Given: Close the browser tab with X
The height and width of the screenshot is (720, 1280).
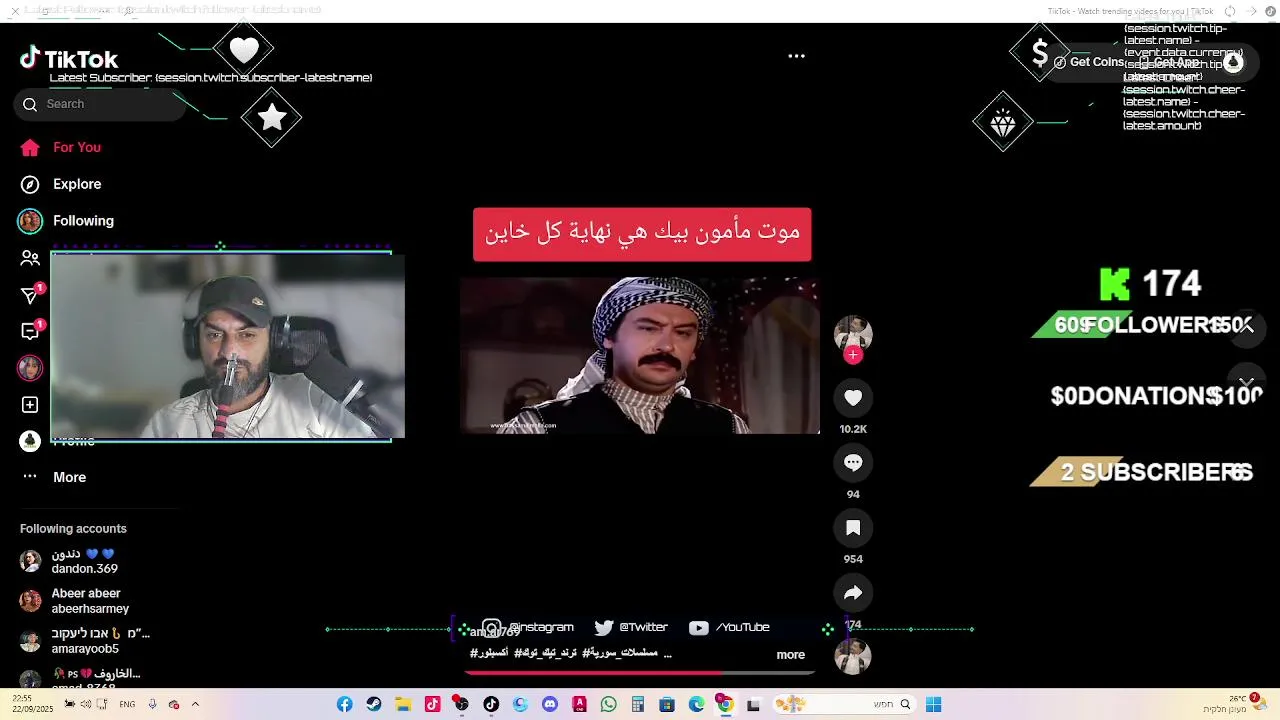Looking at the screenshot, I should click(x=15, y=11).
